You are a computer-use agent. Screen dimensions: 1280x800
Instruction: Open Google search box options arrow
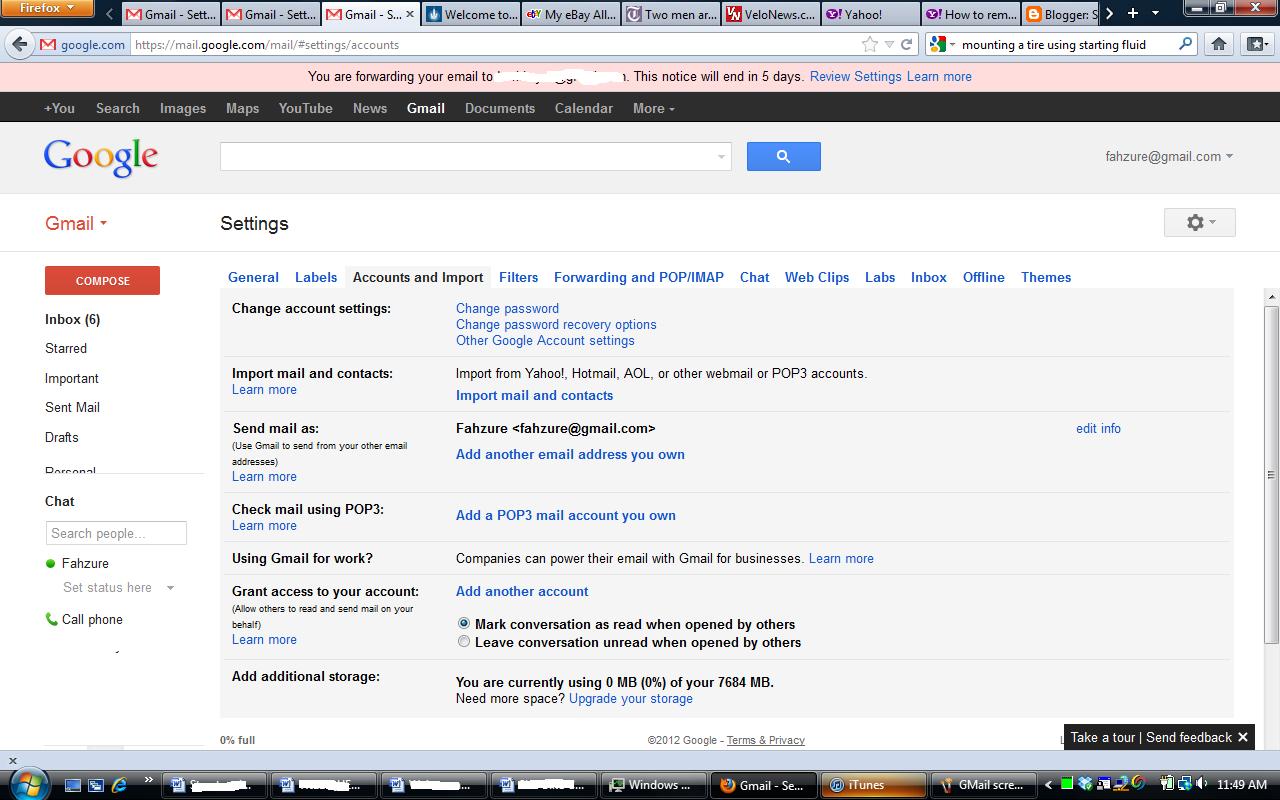[x=721, y=157]
